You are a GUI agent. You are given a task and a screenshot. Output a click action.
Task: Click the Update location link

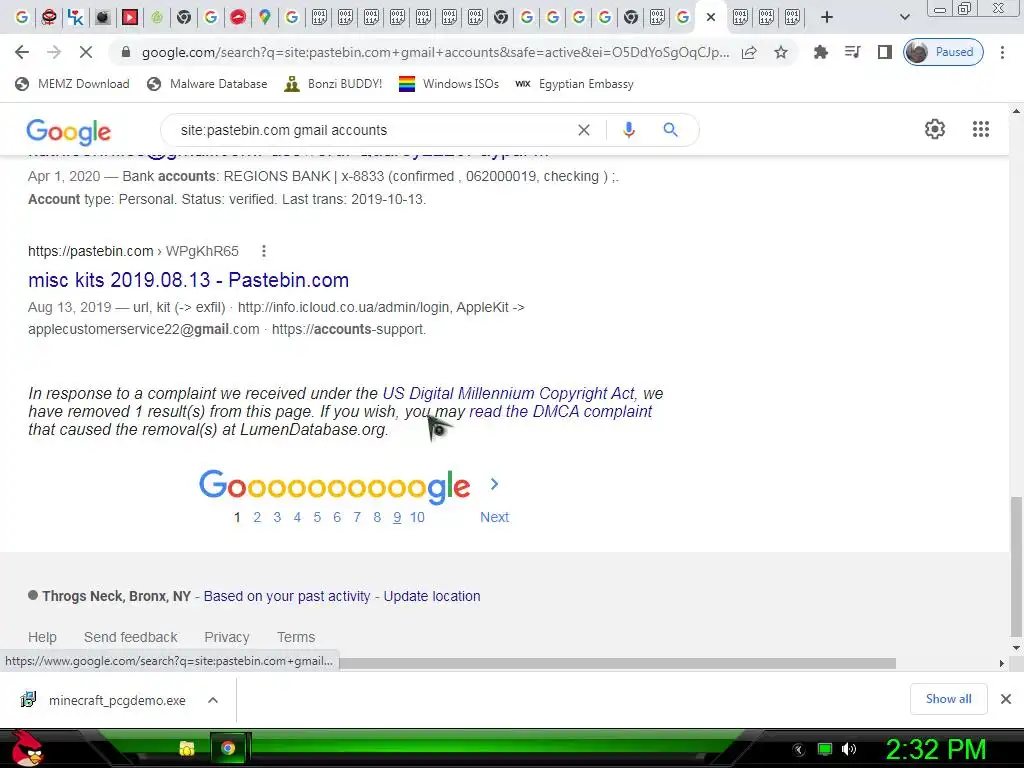pos(432,596)
